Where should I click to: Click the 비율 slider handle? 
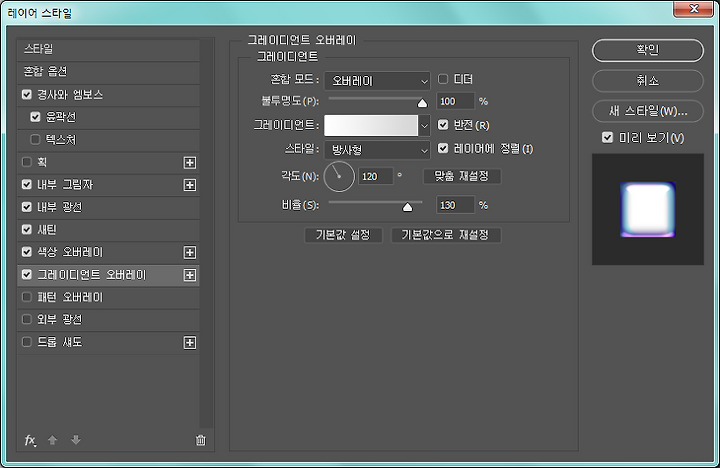[x=407, y=208]
